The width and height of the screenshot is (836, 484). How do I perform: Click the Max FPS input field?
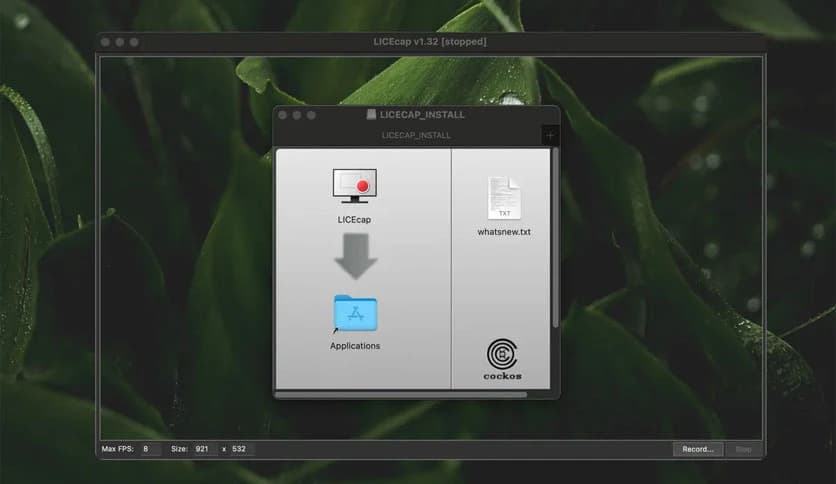pyautogui.click(x=149, y=449)
